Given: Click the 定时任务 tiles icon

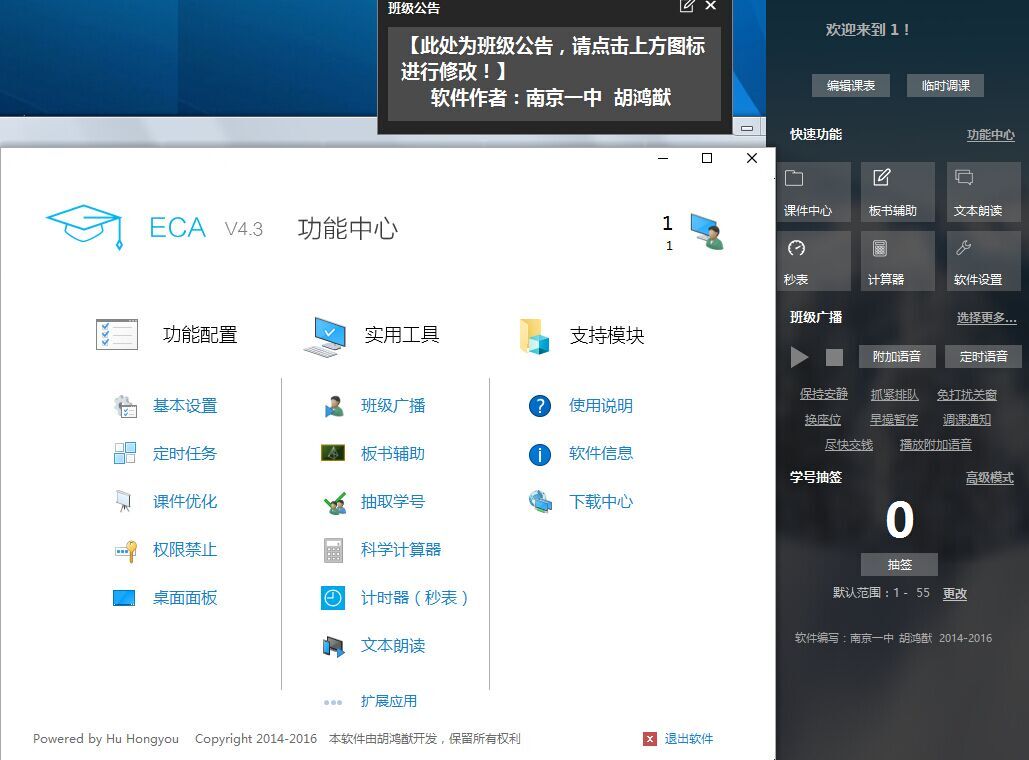Looking at the screenshot, I should tap(125, 454).
